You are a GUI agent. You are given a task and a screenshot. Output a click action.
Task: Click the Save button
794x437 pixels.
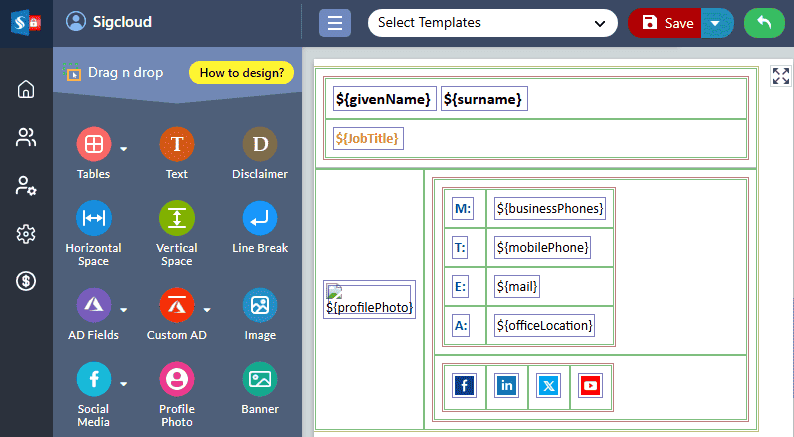667,23
